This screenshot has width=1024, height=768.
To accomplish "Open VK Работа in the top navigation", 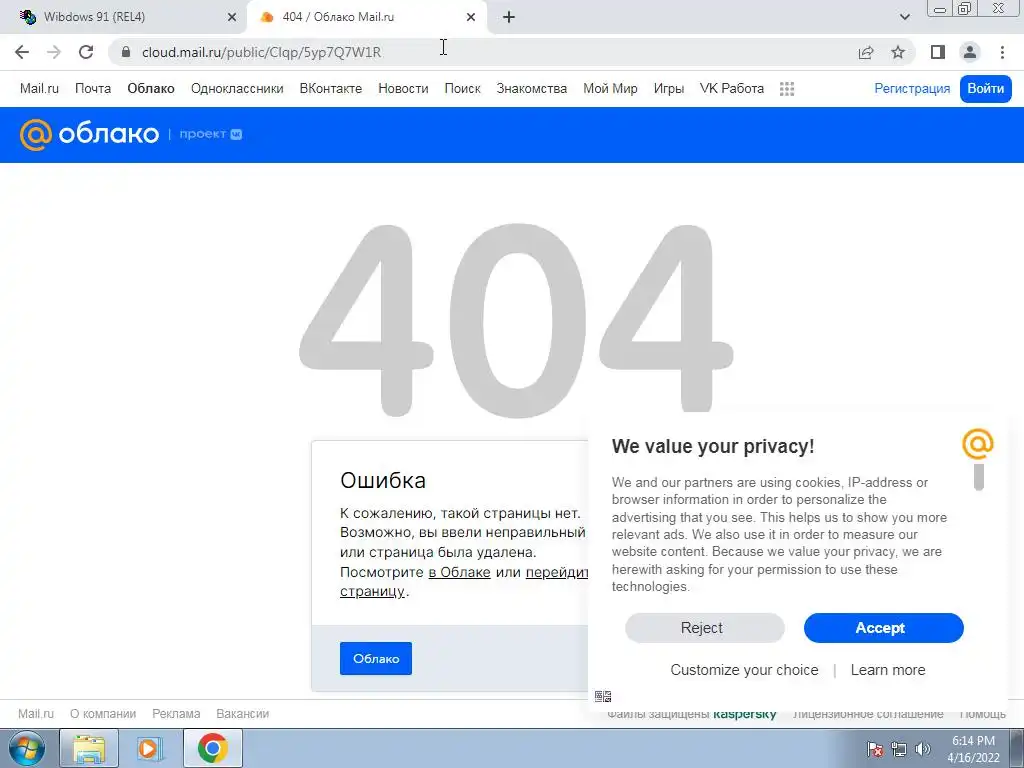I will [731, 89].
